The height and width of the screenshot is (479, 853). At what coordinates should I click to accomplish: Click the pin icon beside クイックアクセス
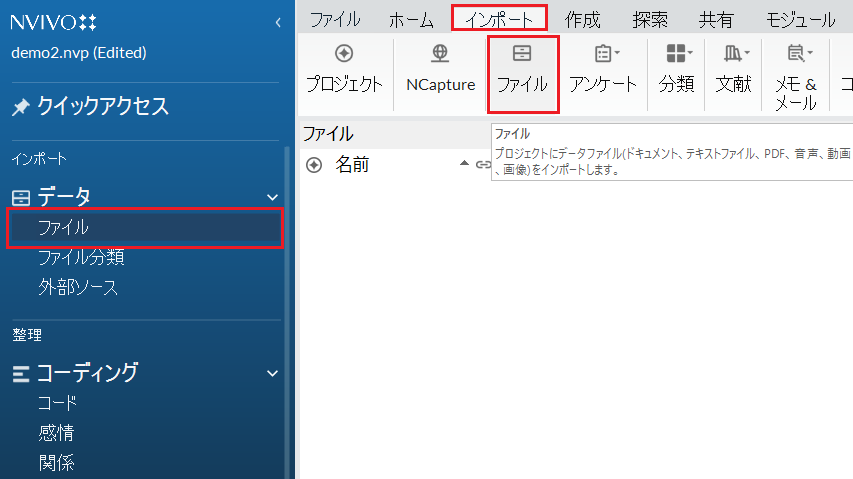pos(21,107)
